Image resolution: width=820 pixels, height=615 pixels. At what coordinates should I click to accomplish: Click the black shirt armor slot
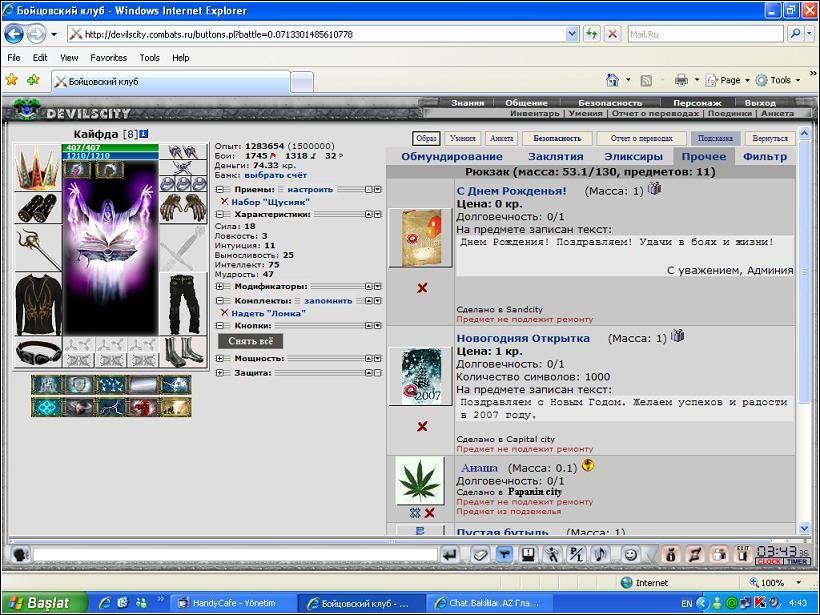pyautogui.click(x=38, y=304)
